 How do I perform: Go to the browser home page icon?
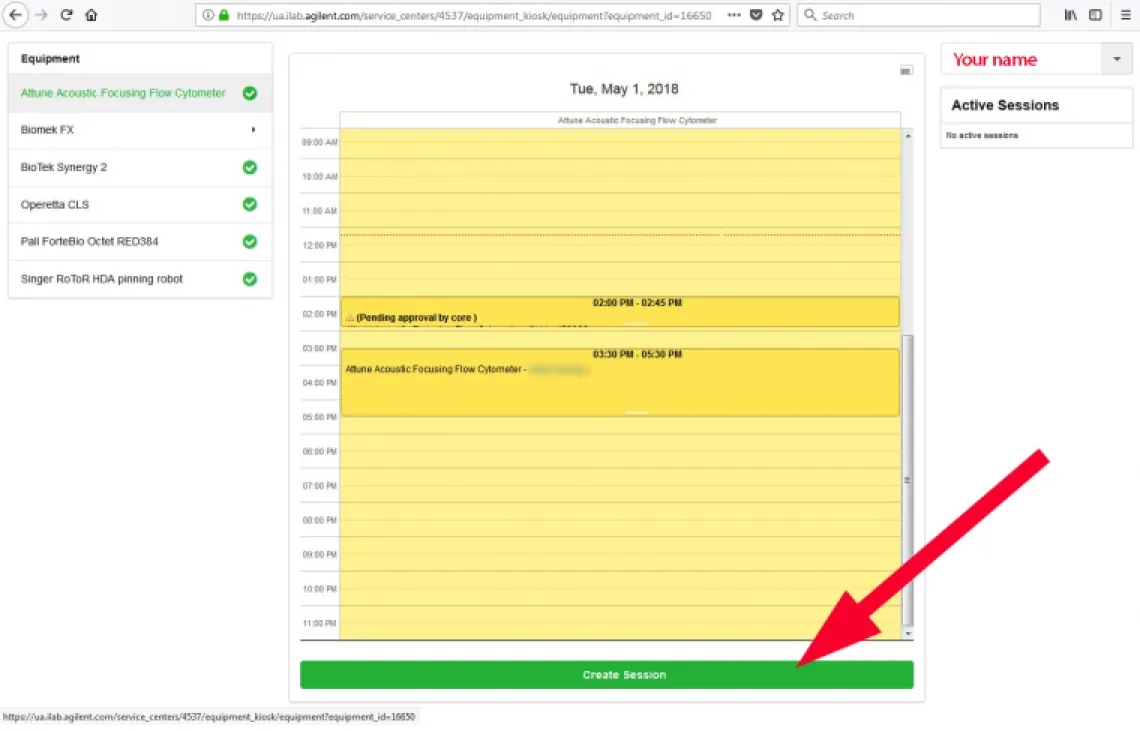(91, 15)
